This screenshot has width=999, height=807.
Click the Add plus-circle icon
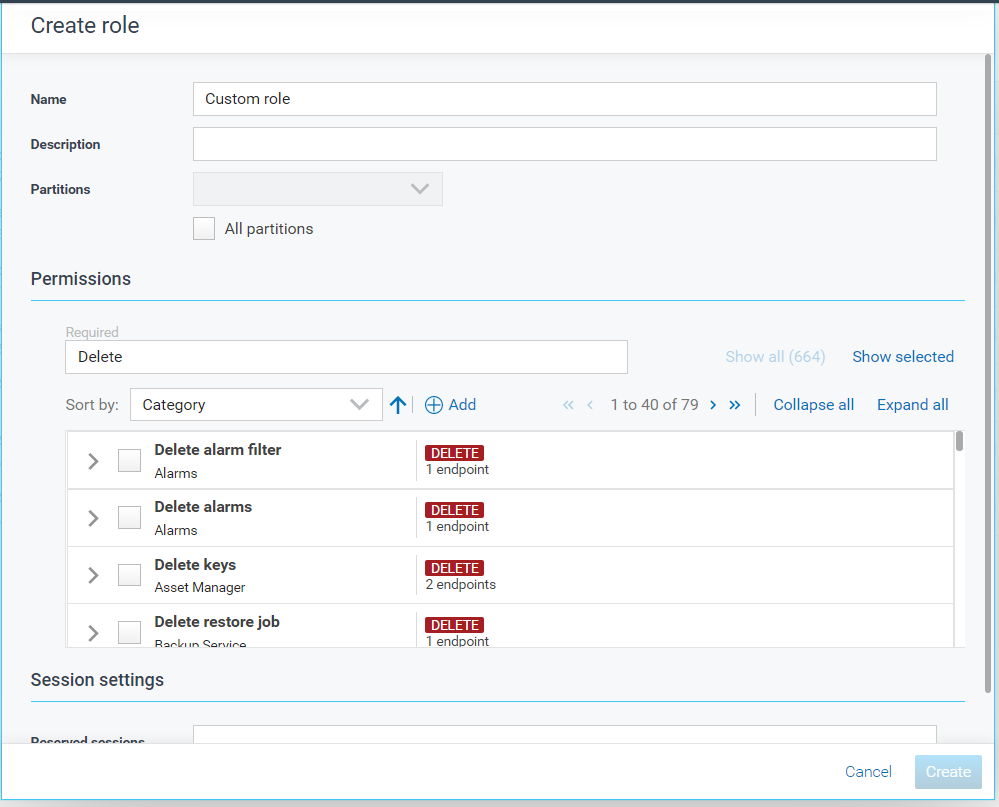pyautogui.click(x=434, y=405)
